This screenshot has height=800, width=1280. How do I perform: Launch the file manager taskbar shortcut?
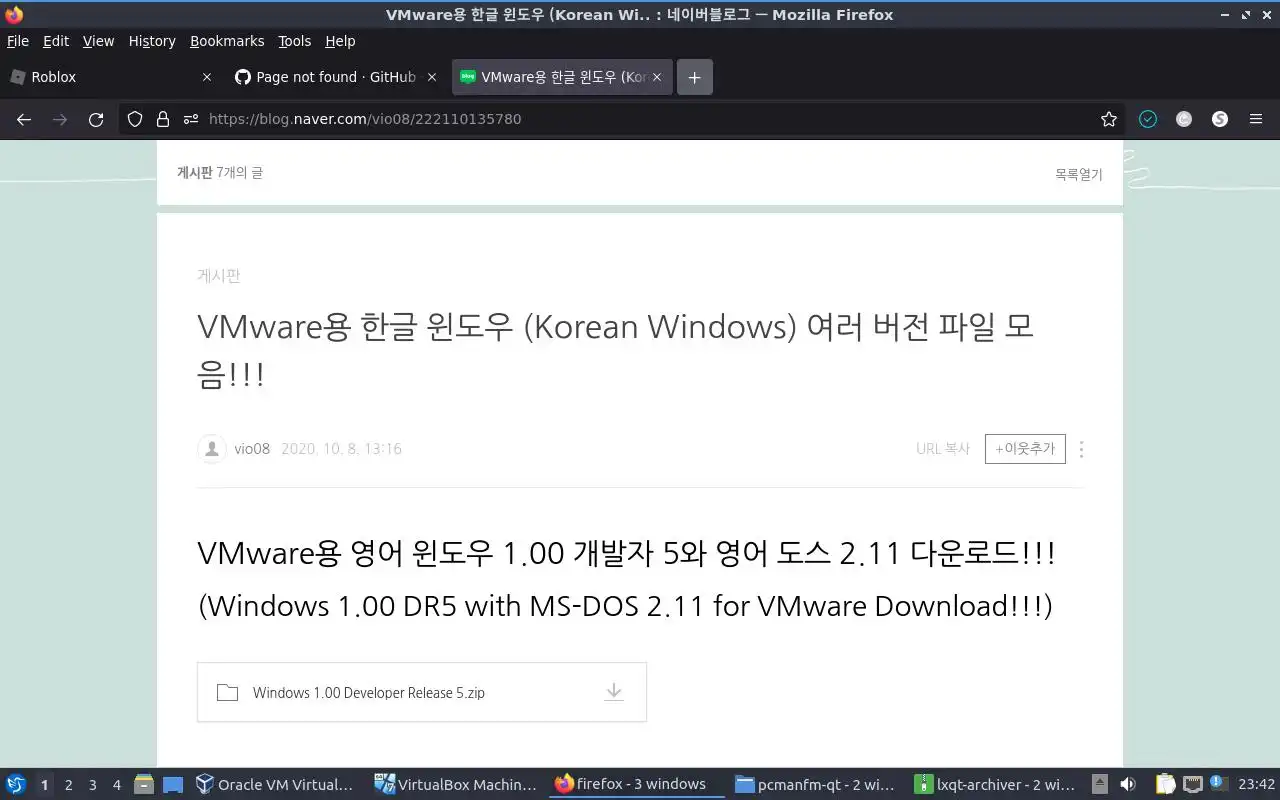coord(144,785)
